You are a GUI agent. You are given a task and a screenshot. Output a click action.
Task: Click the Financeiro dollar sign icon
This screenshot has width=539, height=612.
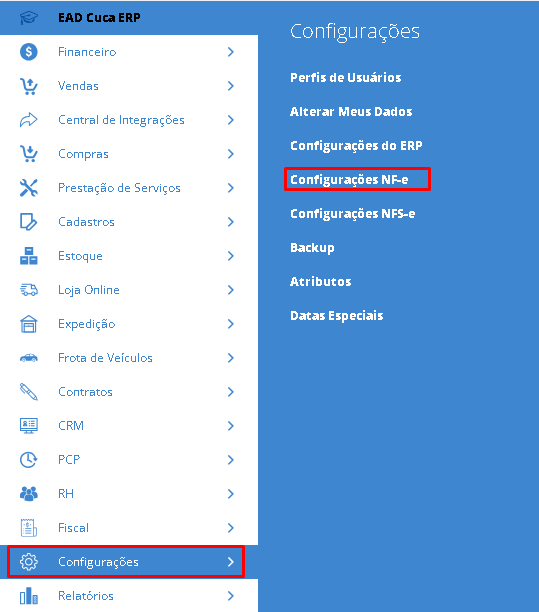pos(28,52)
